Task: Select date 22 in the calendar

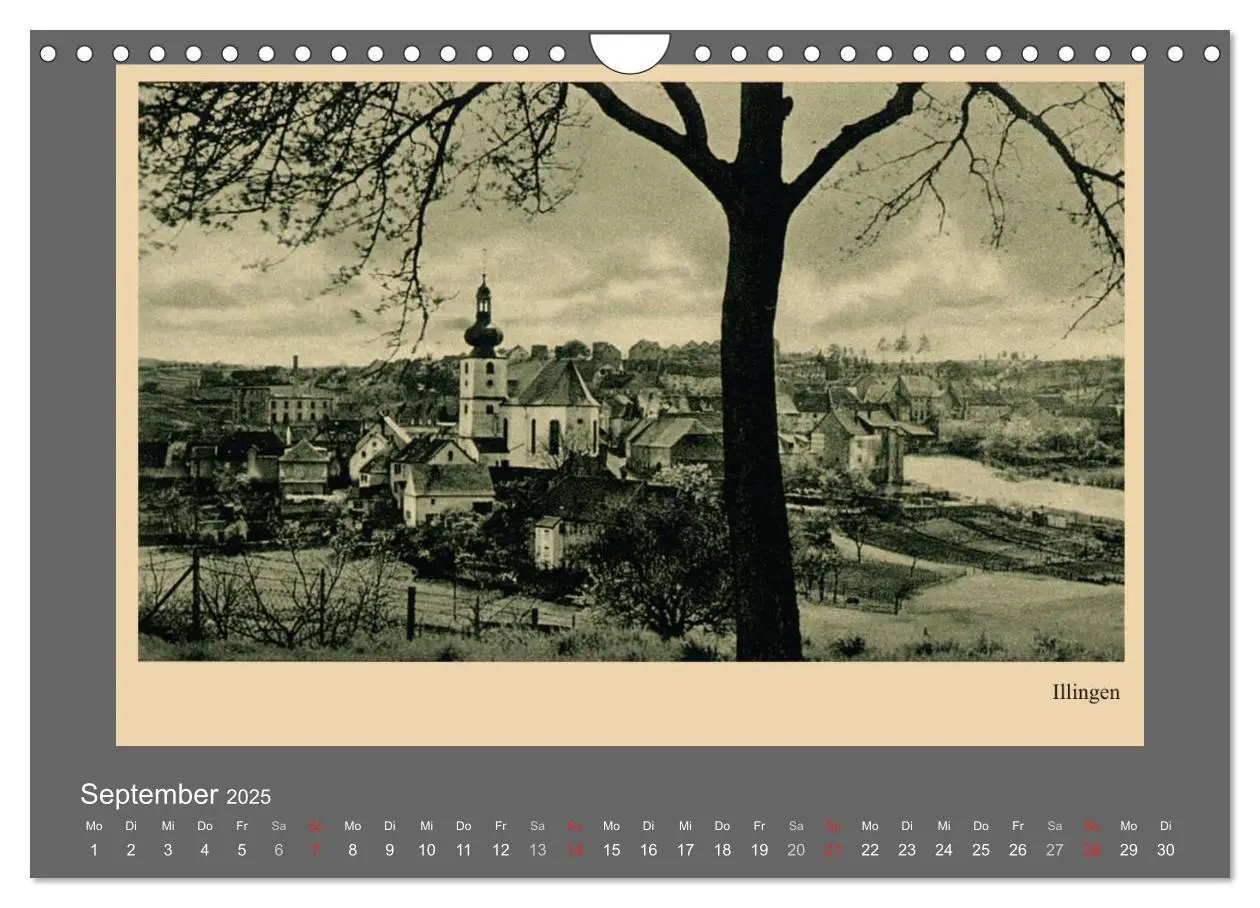Action: (x=870, y=850)
